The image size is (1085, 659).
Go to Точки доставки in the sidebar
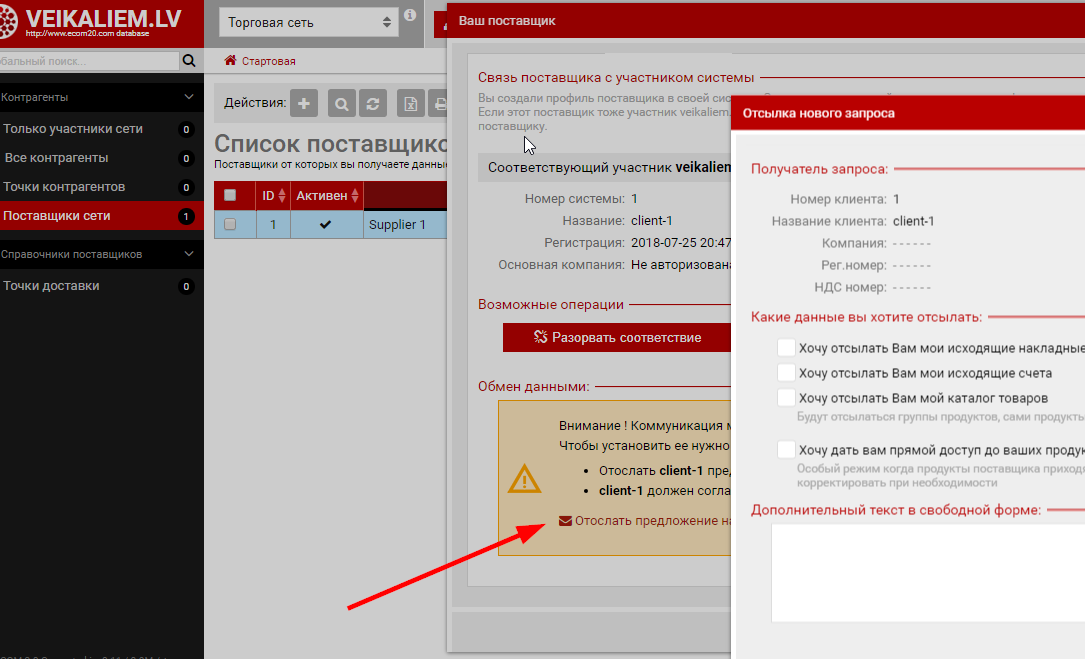(51, 286)
